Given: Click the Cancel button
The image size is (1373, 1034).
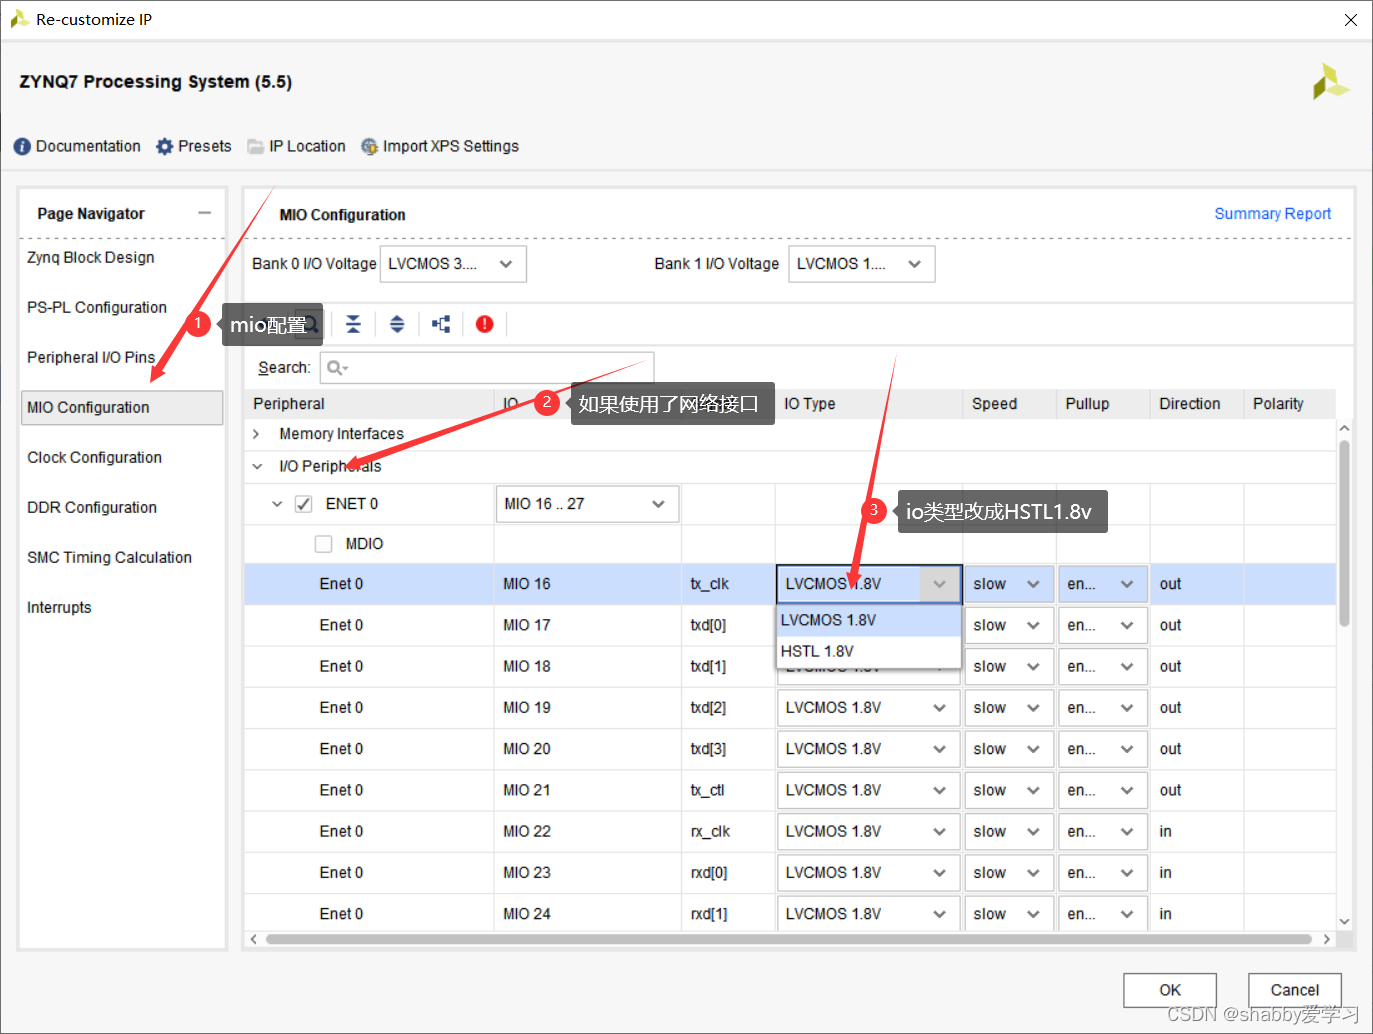Looking at the screenshot, I should [1295, 990].
